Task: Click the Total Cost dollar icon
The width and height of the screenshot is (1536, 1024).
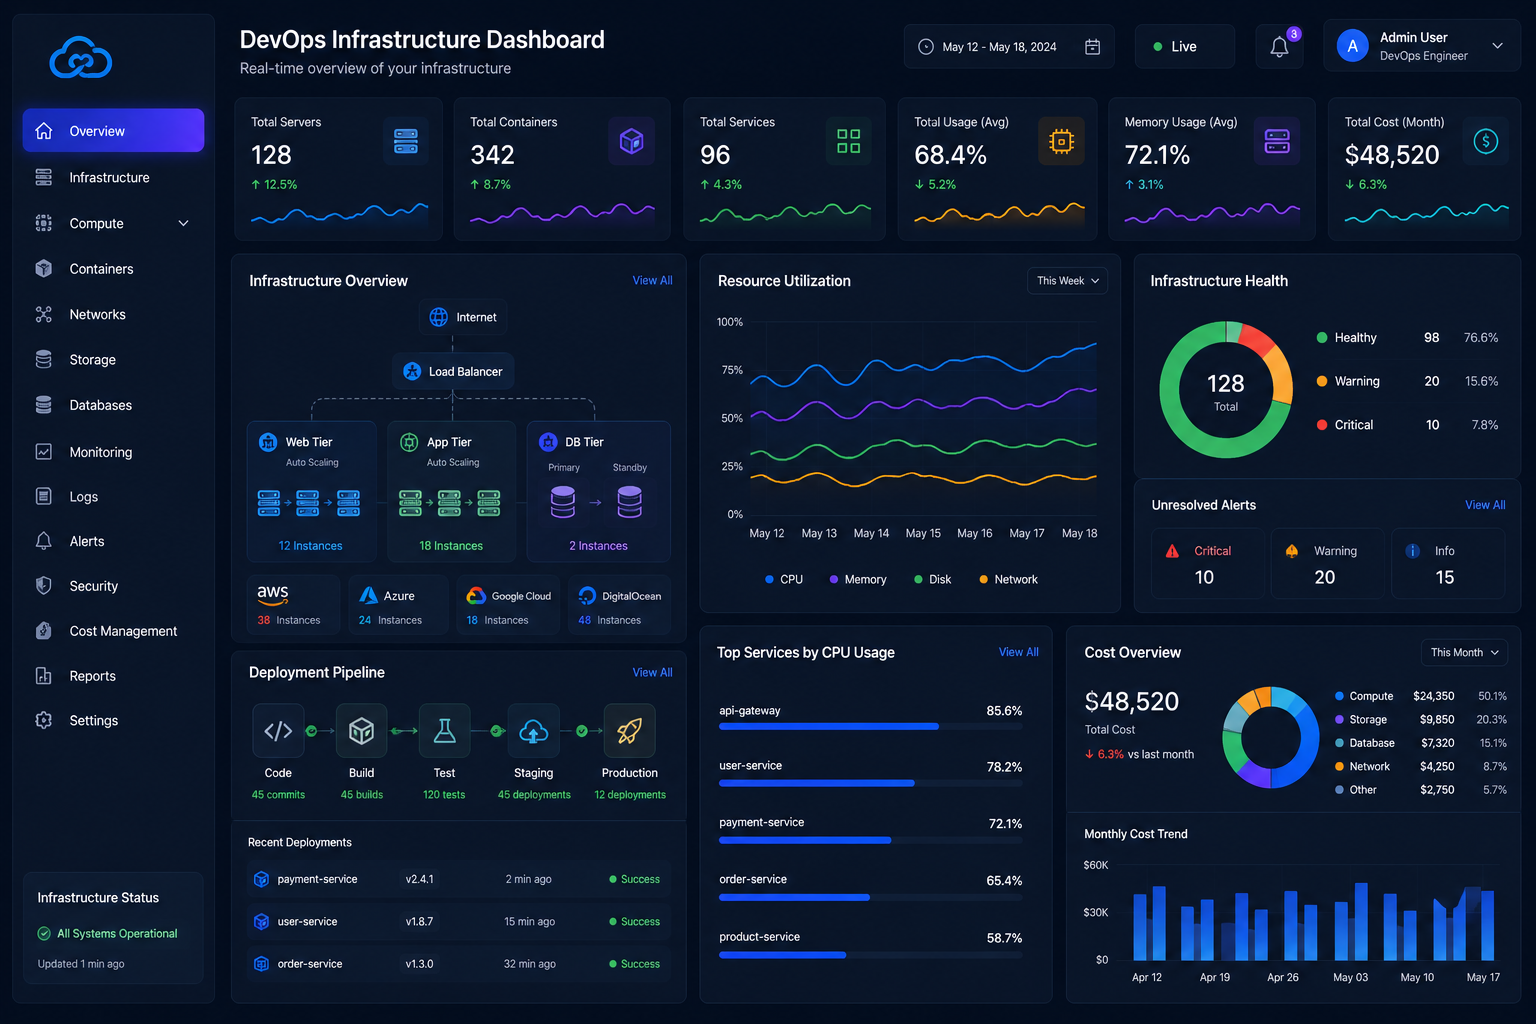Action: point(1486,141)
